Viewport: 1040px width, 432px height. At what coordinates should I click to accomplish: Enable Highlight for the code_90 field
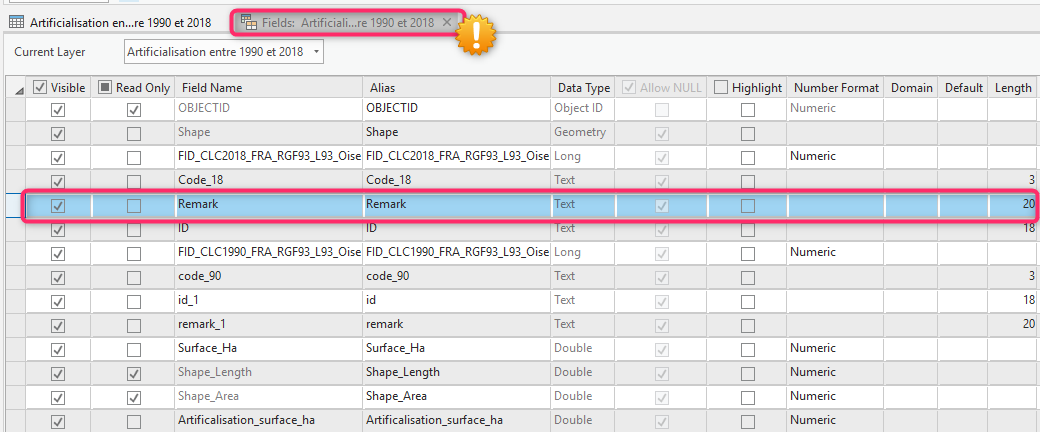(x=748, y=278)
